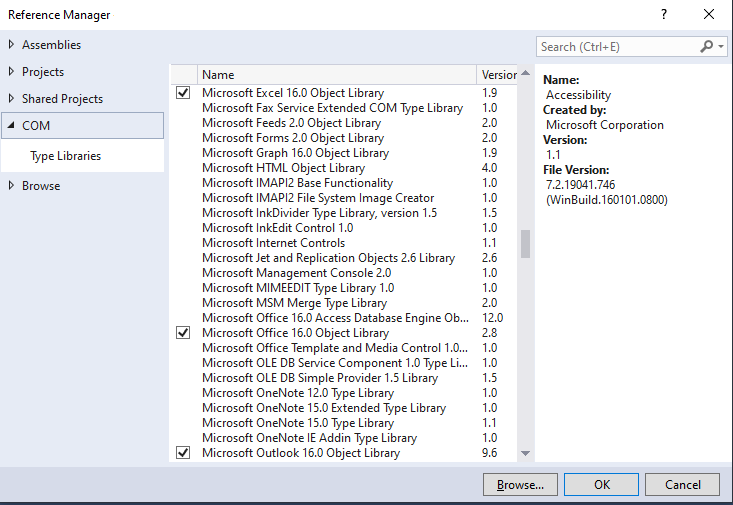Select Microsoft Forms 2.0 Object Library row

tap(343, 137)
